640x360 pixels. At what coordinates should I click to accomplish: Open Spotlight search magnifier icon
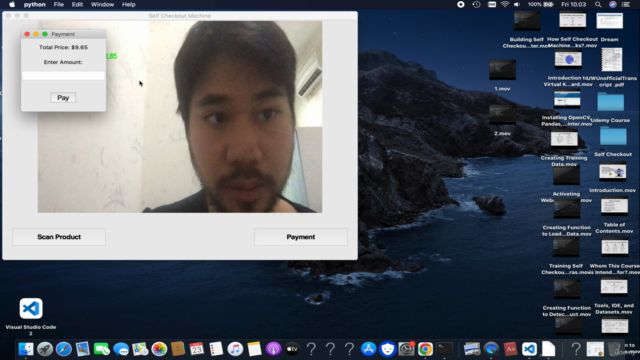(598, 4)
